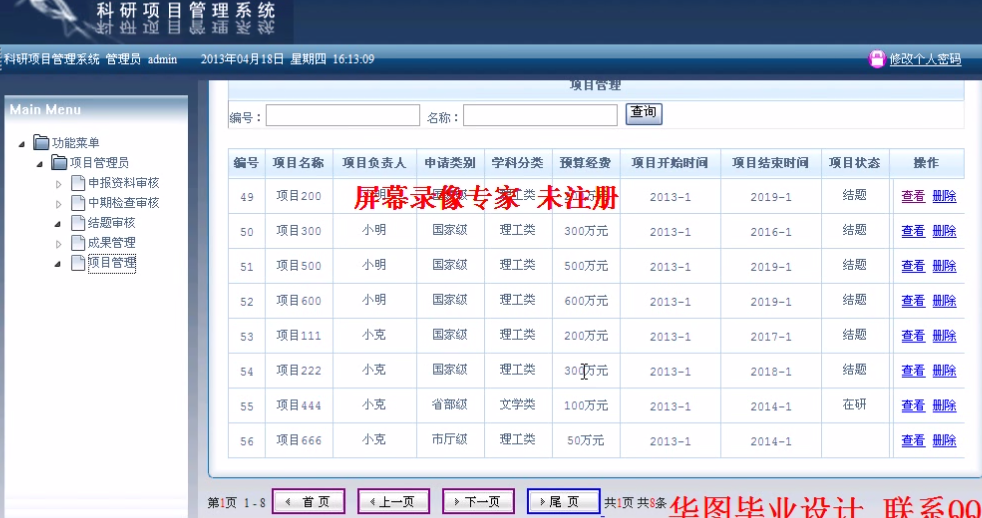Viewport: 982px width, 518px height.
Task: Expand the 申报资料审核 node arrow
Action: (x=58, y=184)
